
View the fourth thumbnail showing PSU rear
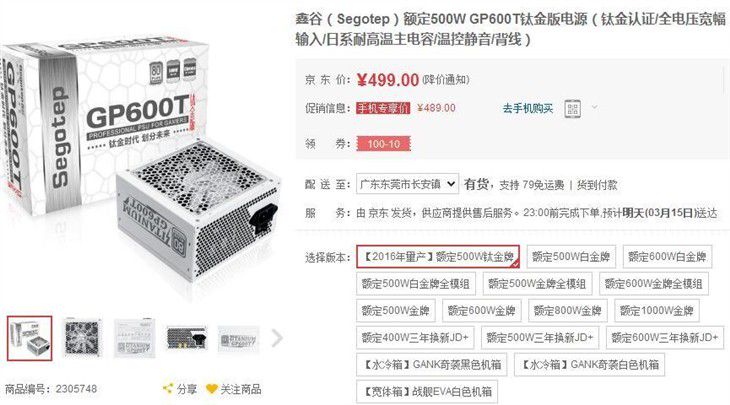pos(186,338)
